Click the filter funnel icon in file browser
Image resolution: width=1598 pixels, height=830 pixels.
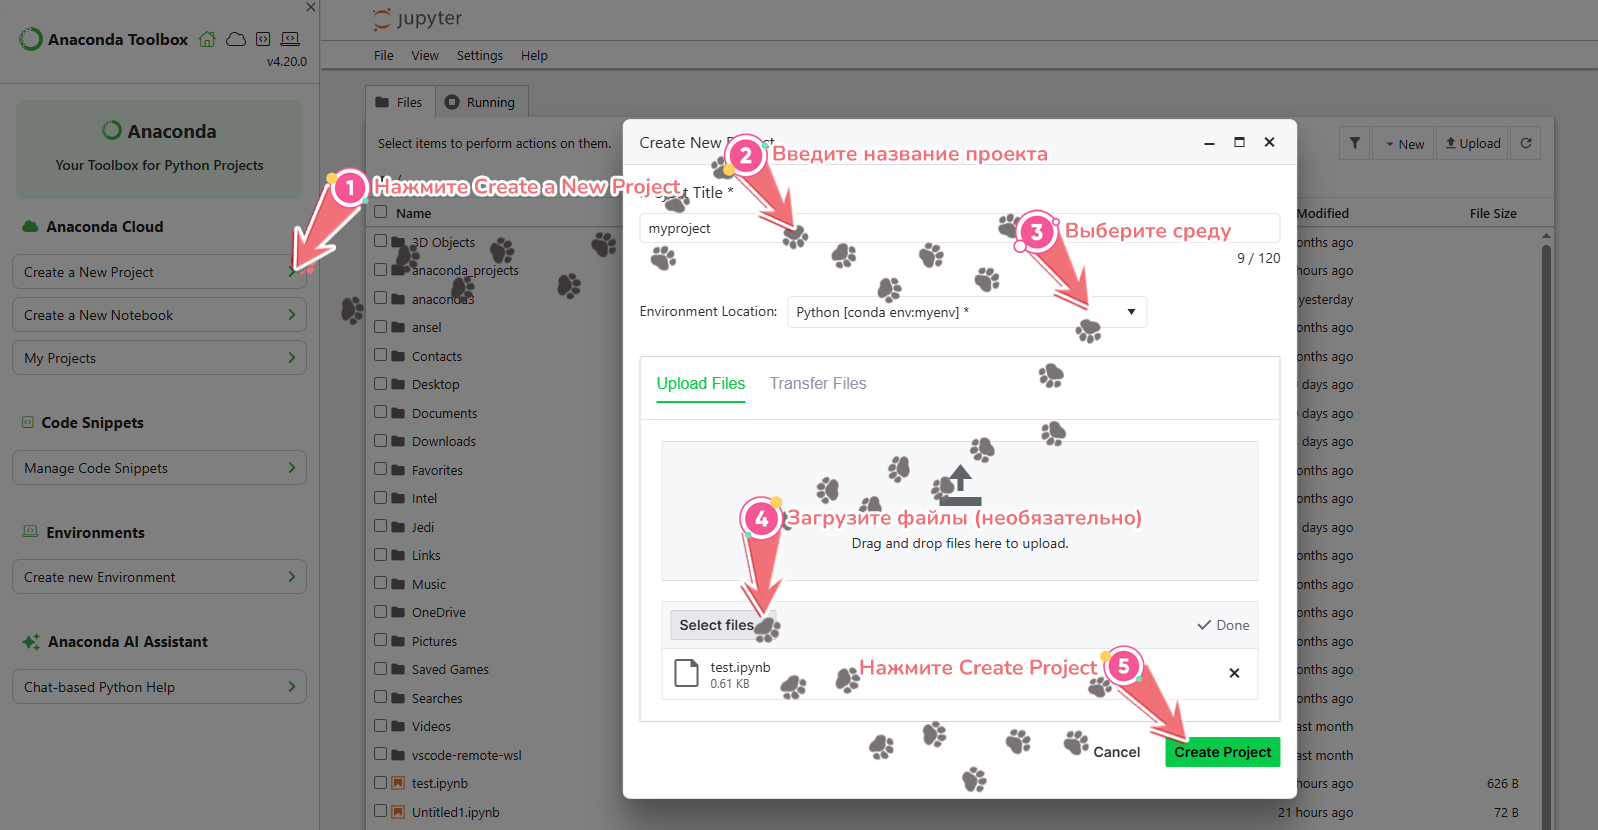click(1354, 143)
